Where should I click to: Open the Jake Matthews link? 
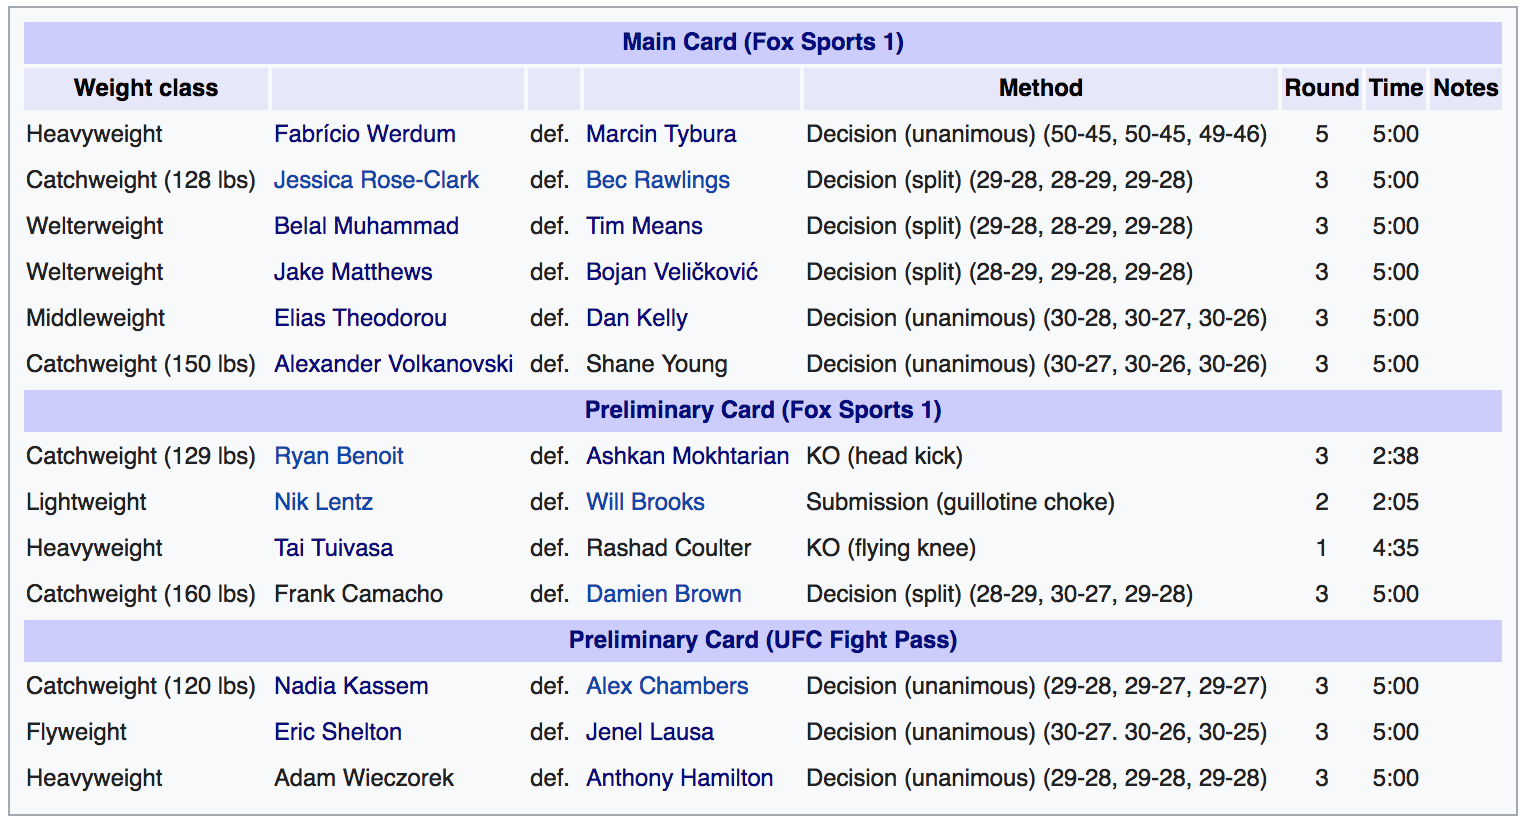pyautogui.click(x=354, y=272)
